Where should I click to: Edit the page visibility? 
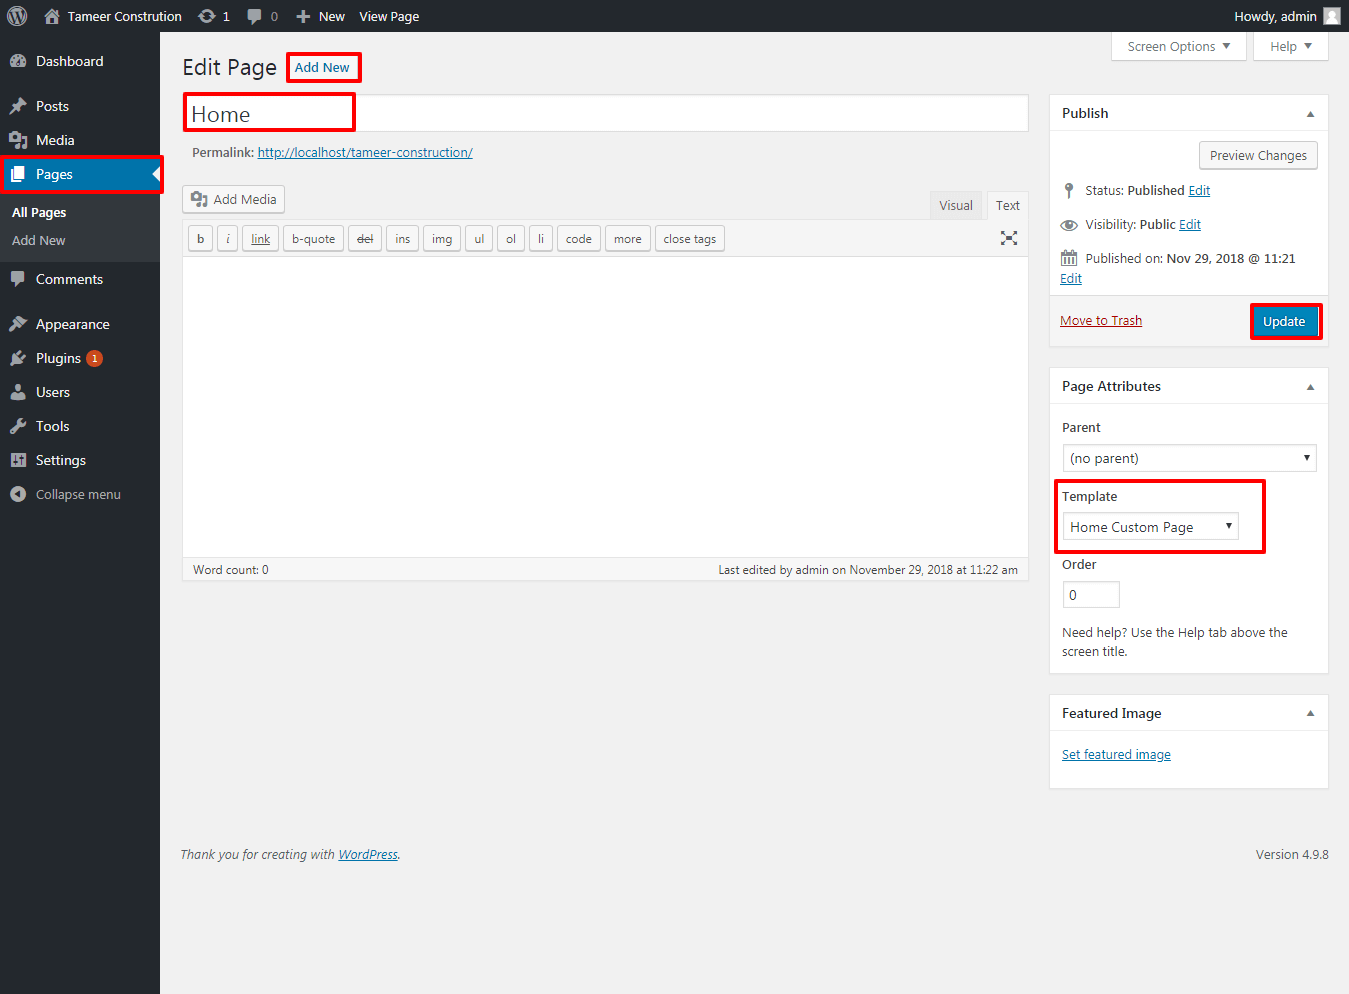[x=1190, y=225]
